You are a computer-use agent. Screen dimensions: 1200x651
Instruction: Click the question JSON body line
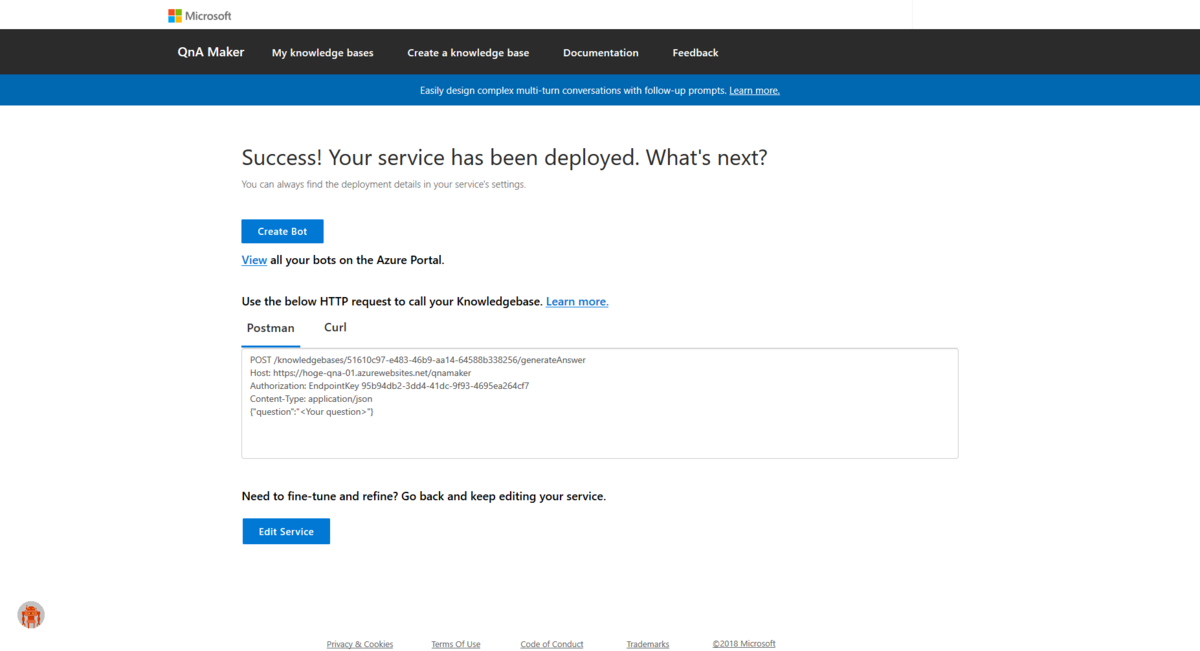(312, 412)
